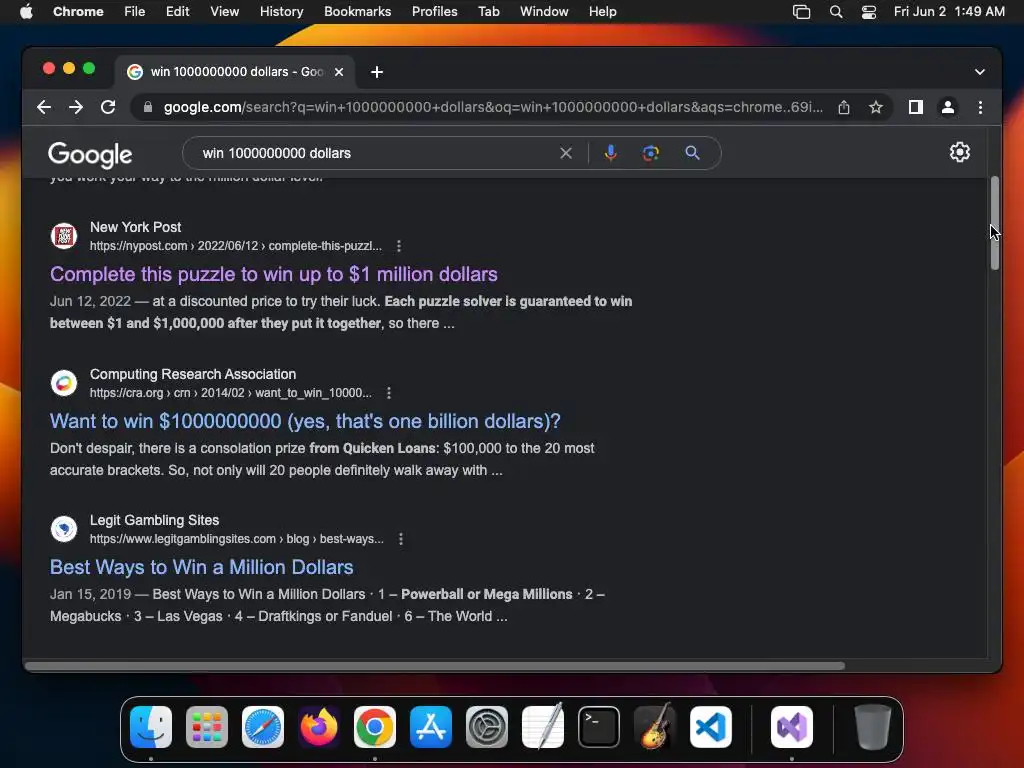Open the Profiles menu
Screen dimensions: 1024x768
[x=434, y=12]
